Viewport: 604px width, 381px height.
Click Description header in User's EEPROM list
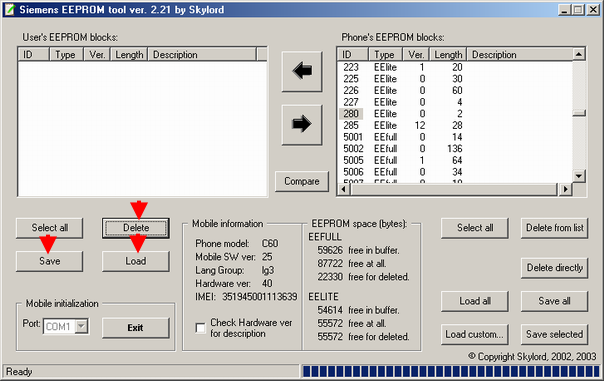click(x=202, y=55)
